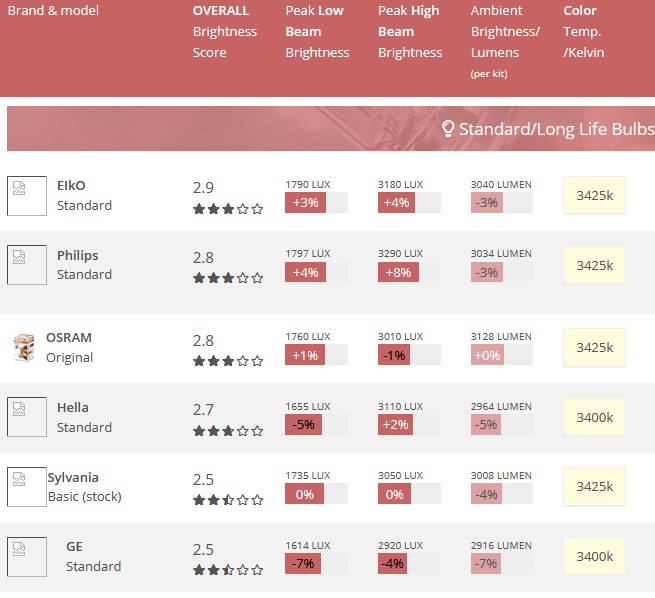Click the Sylvania Basic broken image thumbnail
The width and height of the screenshot is (655, 598).
(27, 487)
